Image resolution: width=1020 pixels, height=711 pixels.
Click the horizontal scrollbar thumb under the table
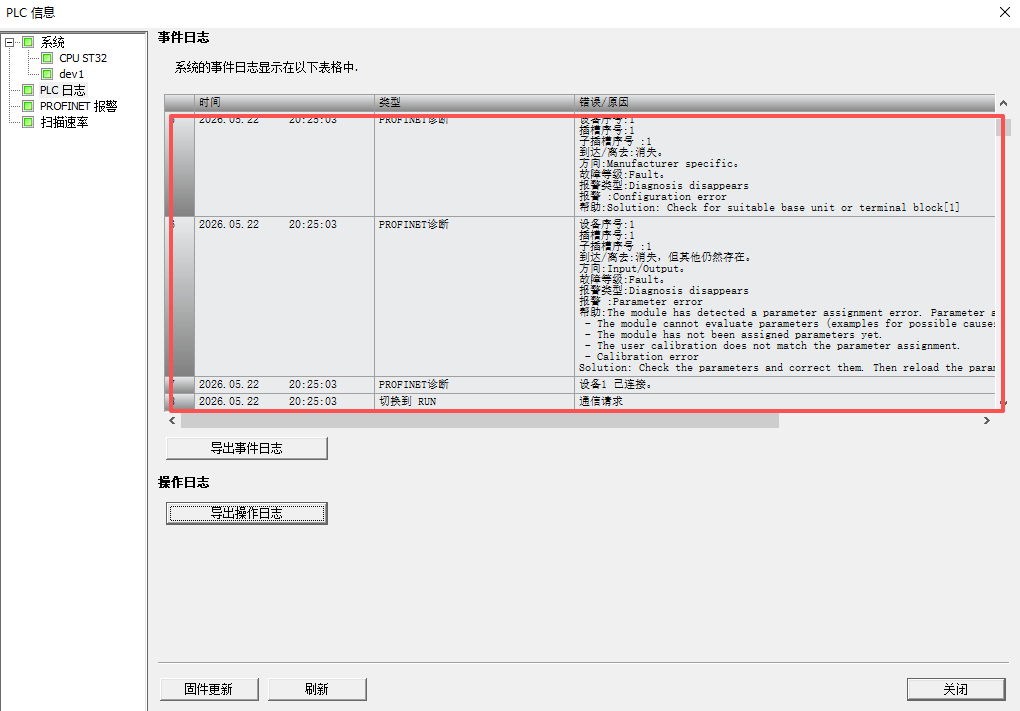479,421
